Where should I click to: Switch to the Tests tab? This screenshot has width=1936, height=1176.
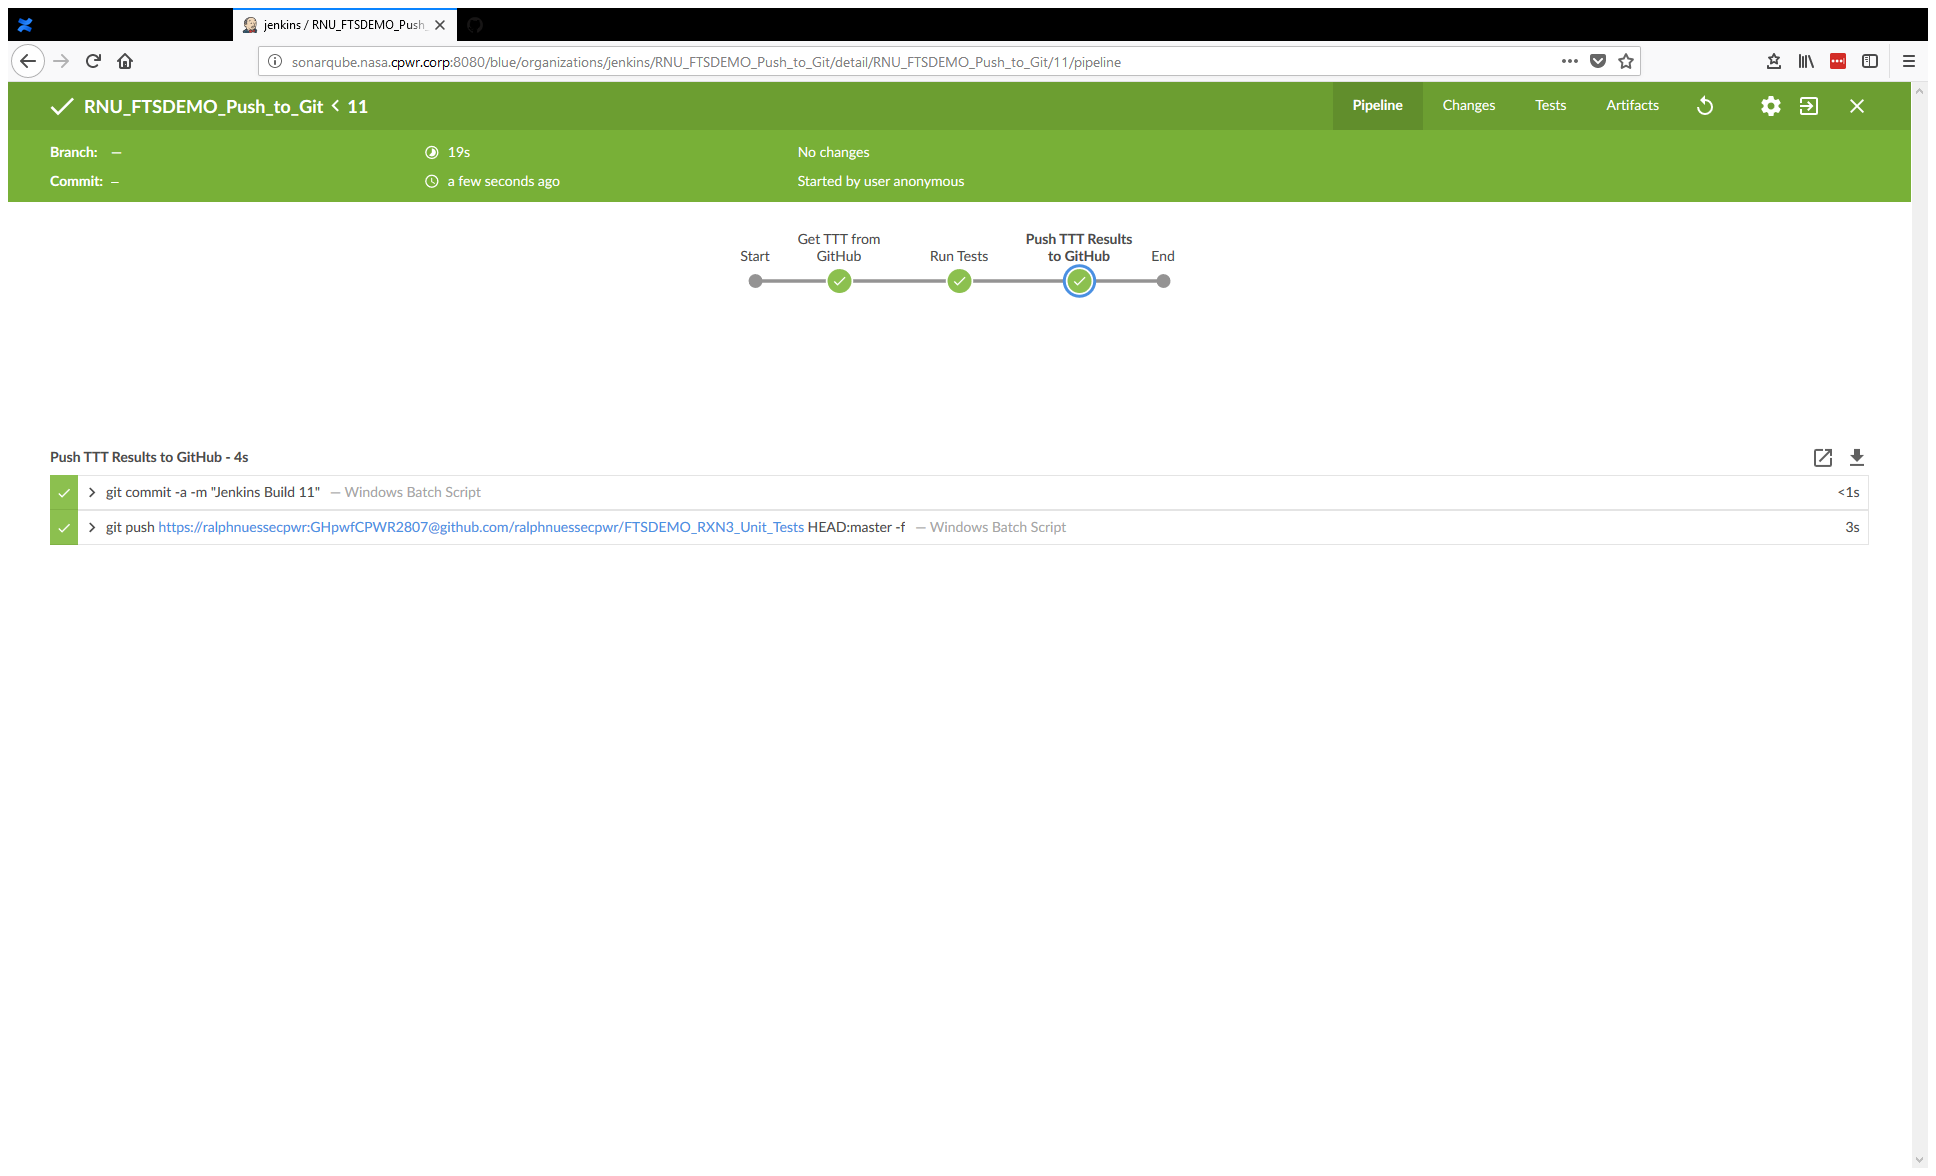1550,105
